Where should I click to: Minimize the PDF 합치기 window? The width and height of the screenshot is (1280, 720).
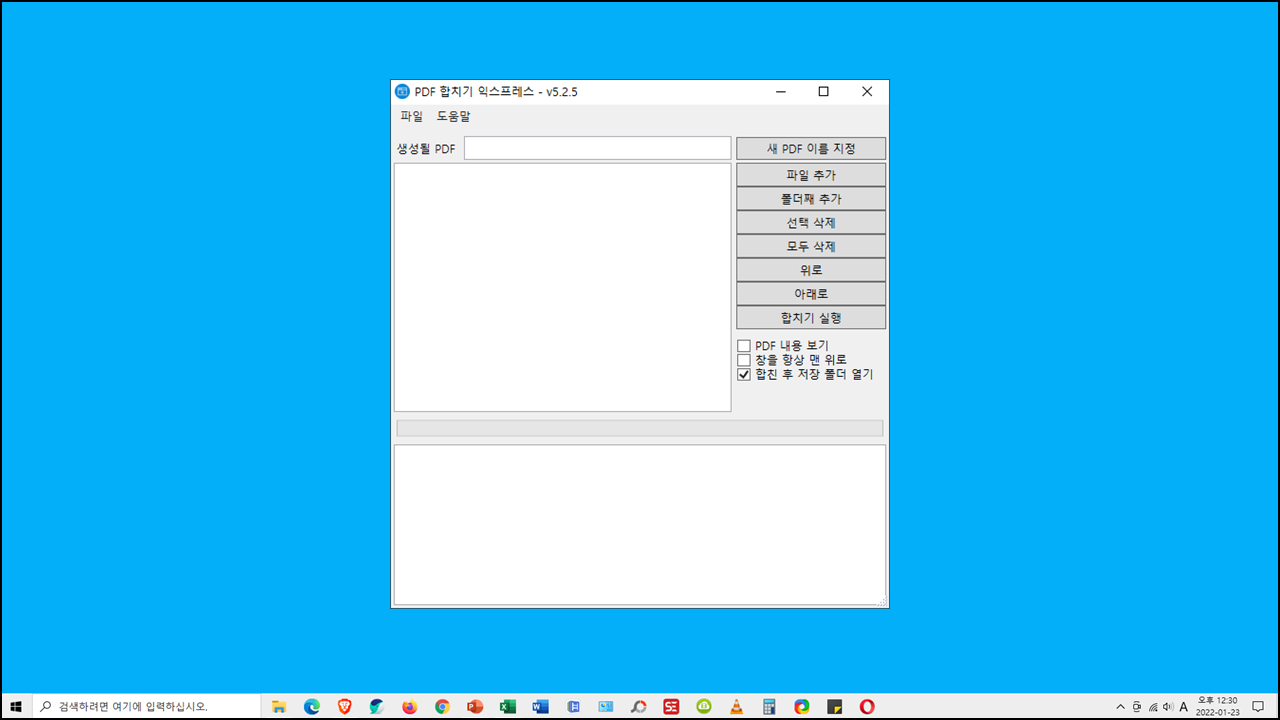pos(780,92)
